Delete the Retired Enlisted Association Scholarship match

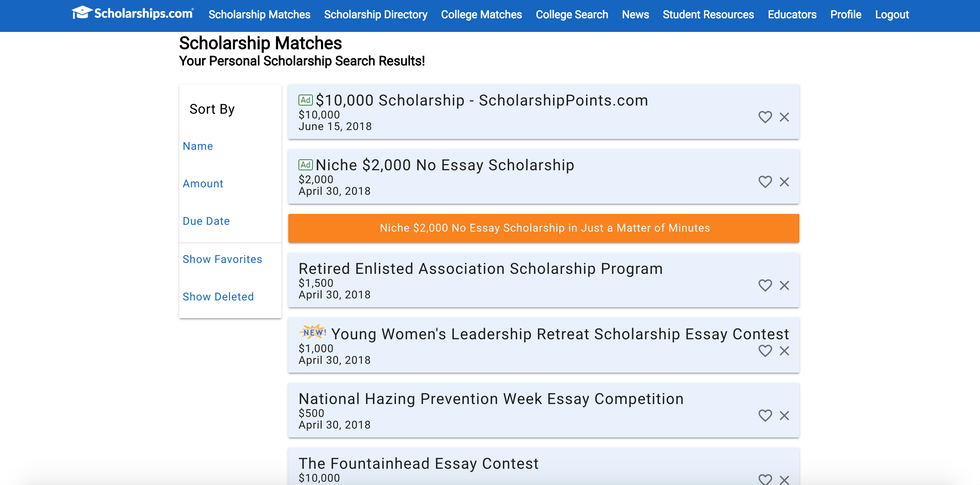tap(785, 285)
